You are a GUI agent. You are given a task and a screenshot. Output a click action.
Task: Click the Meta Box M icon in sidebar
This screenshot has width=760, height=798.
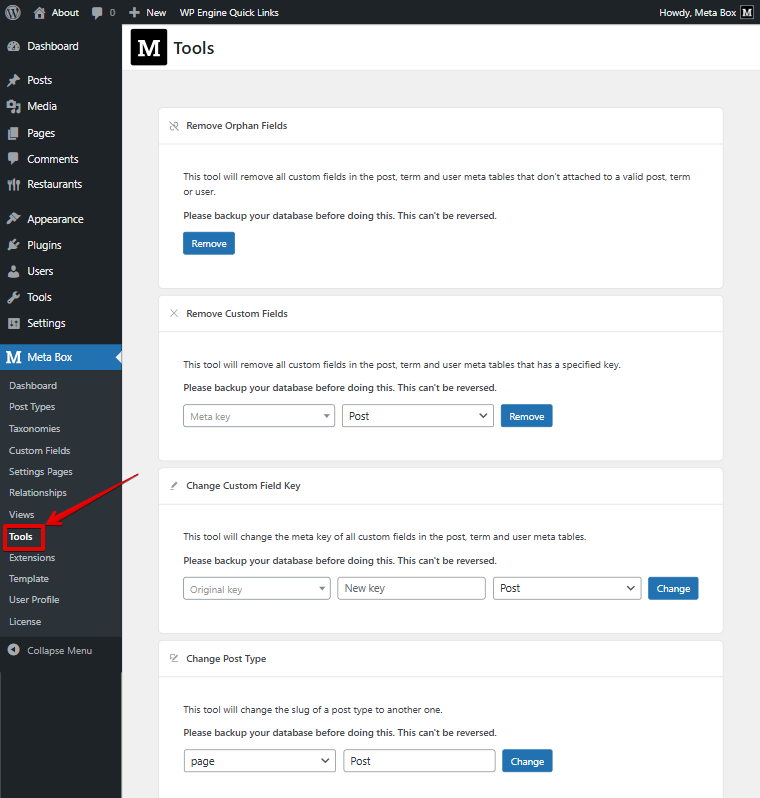click(x=14, y=357)
